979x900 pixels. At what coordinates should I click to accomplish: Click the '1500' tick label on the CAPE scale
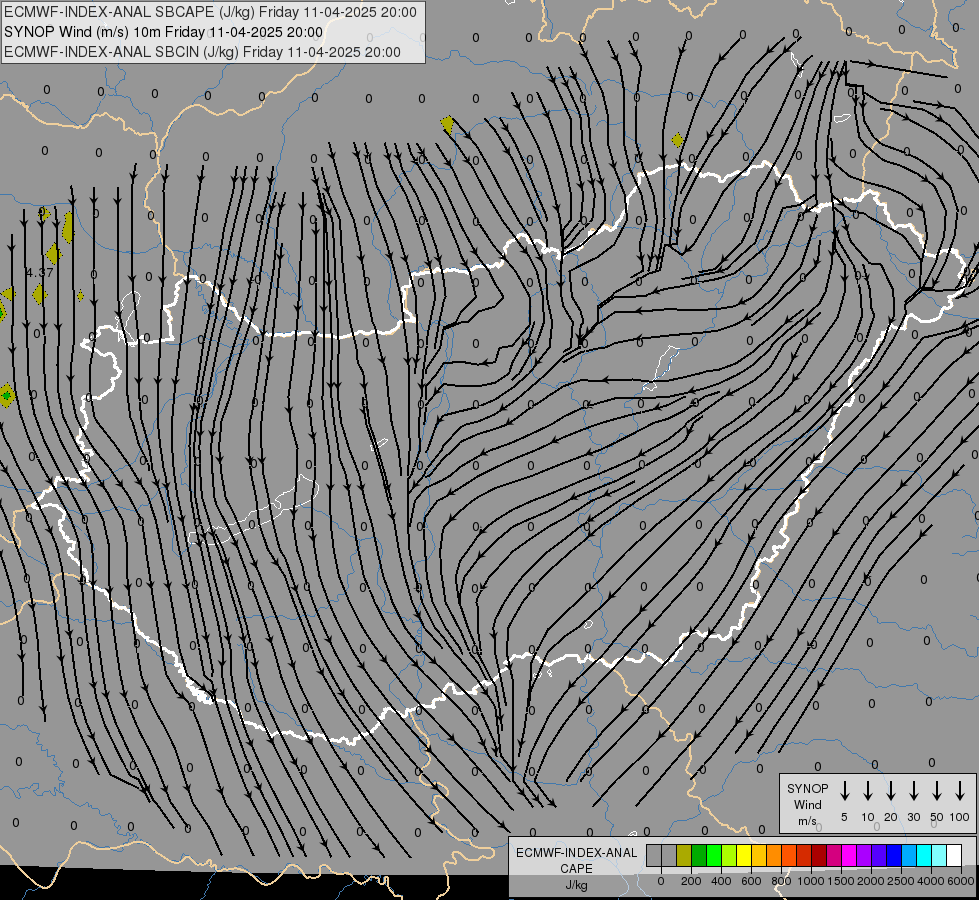(841, 881)
